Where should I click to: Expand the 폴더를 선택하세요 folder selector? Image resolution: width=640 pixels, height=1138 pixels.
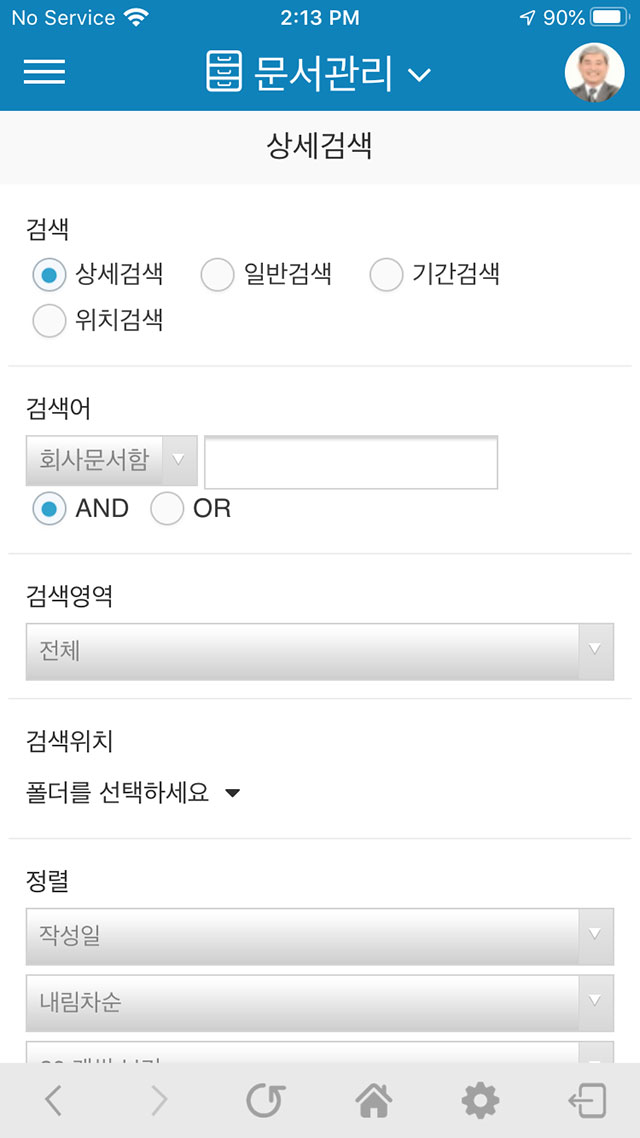133,793
